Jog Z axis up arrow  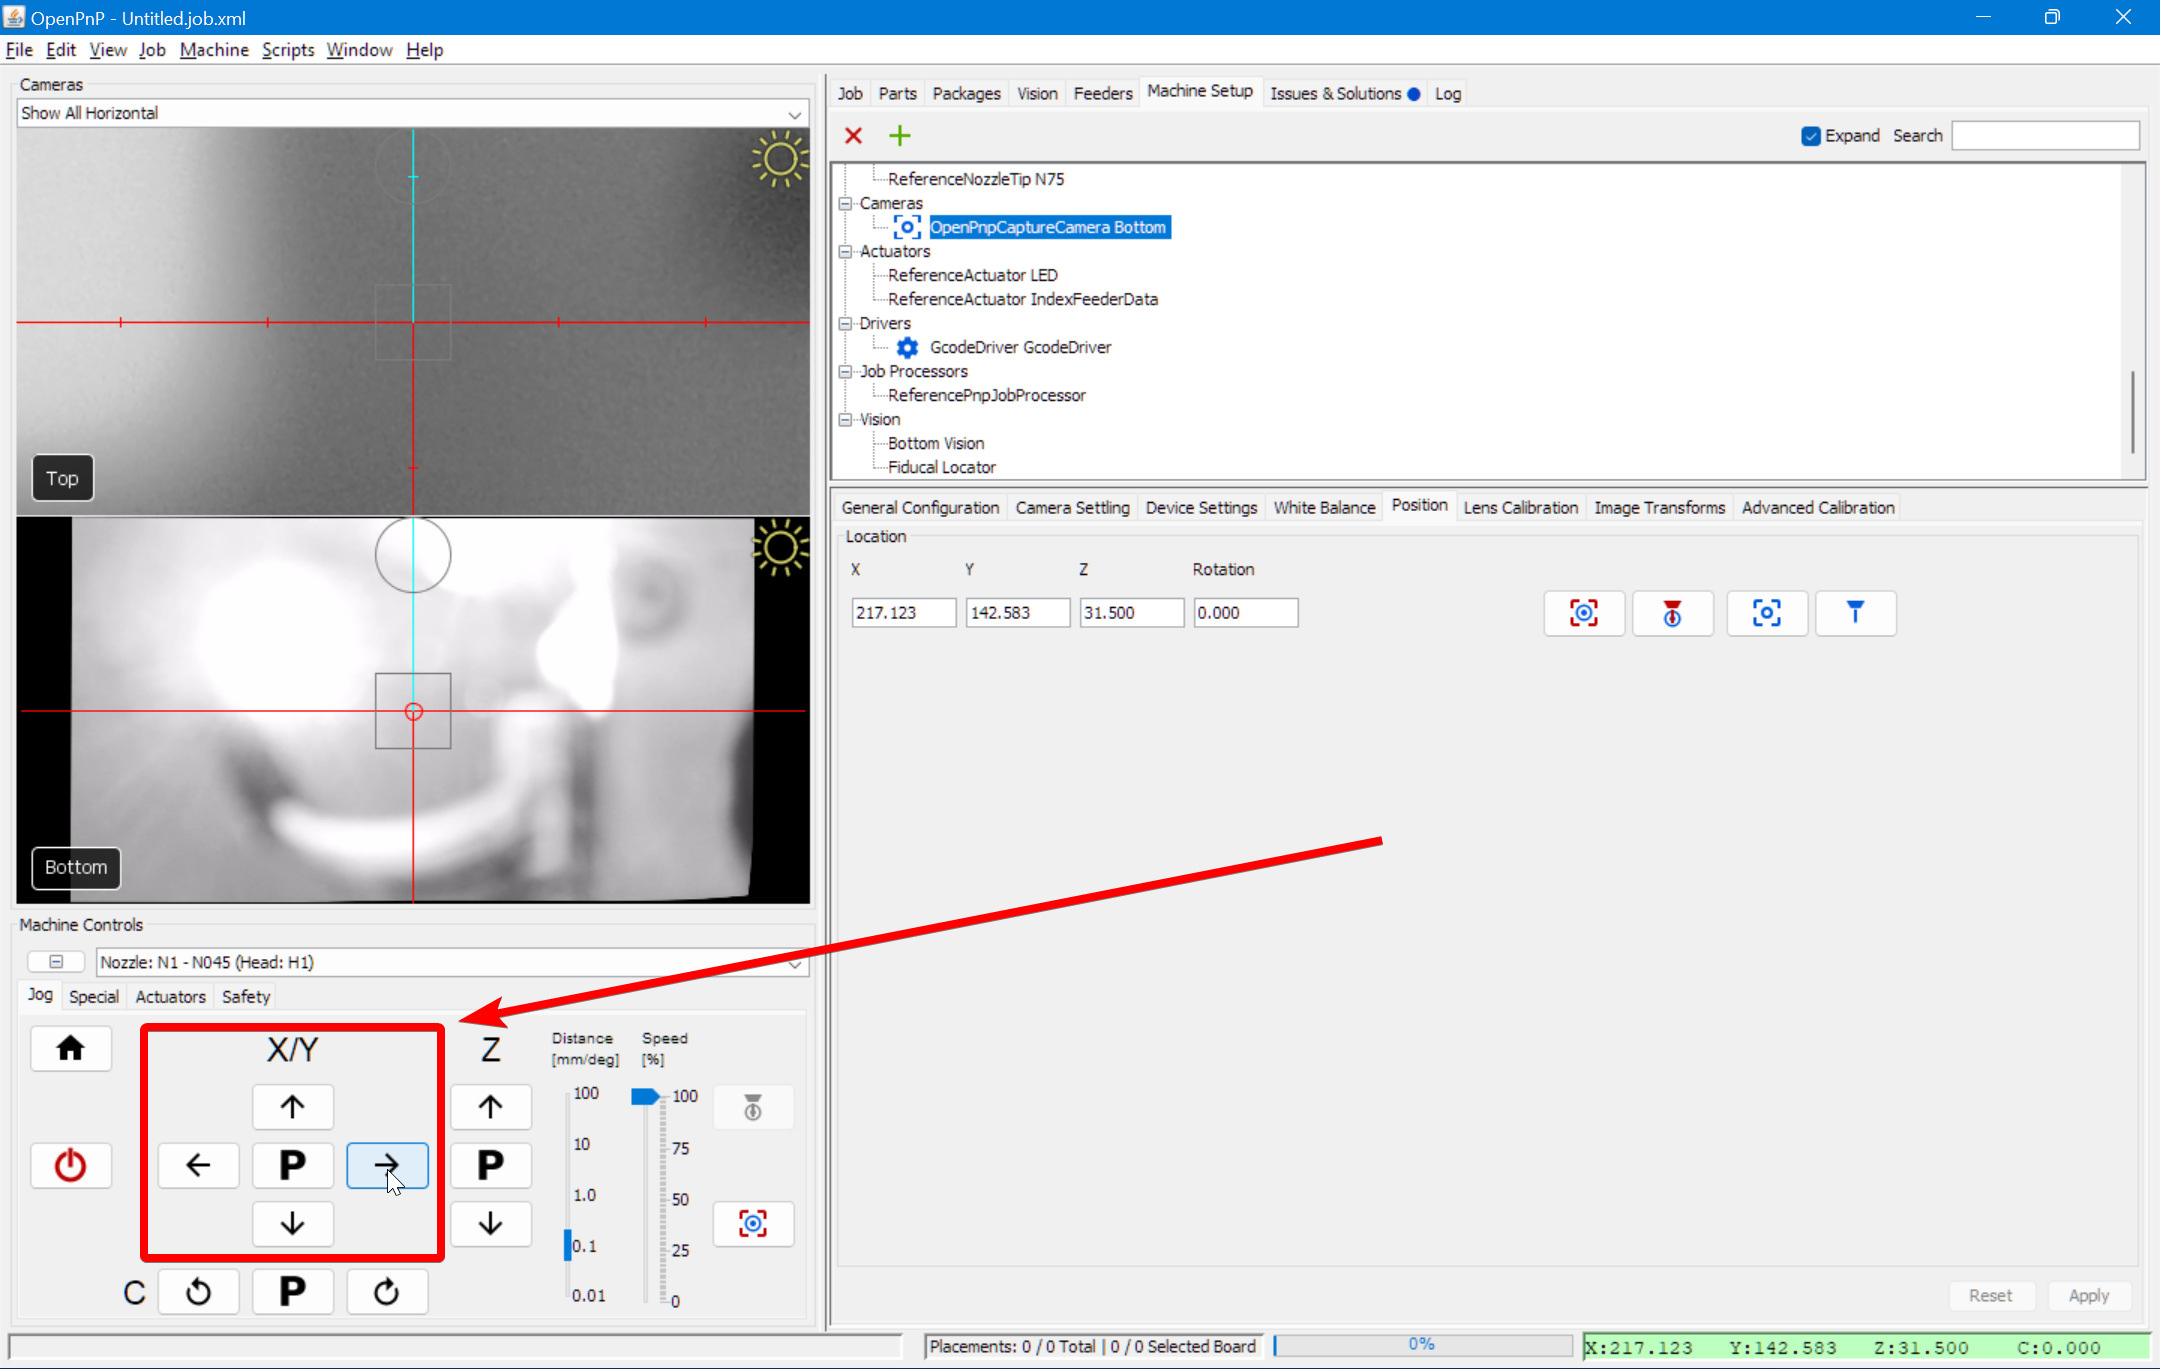pyautogui.click(x=490, y=1107)
